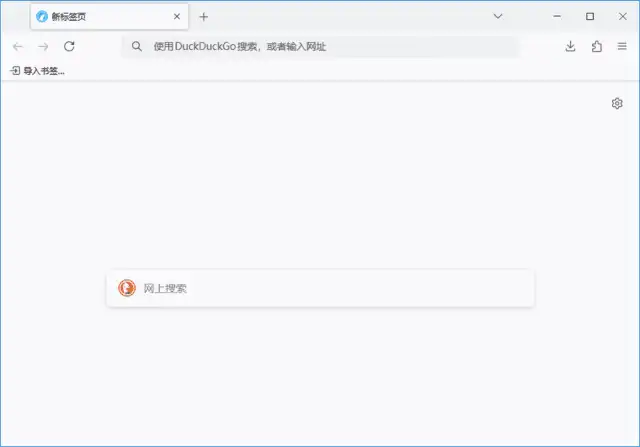Click the magnifier icon in address bar

(137, 46)
